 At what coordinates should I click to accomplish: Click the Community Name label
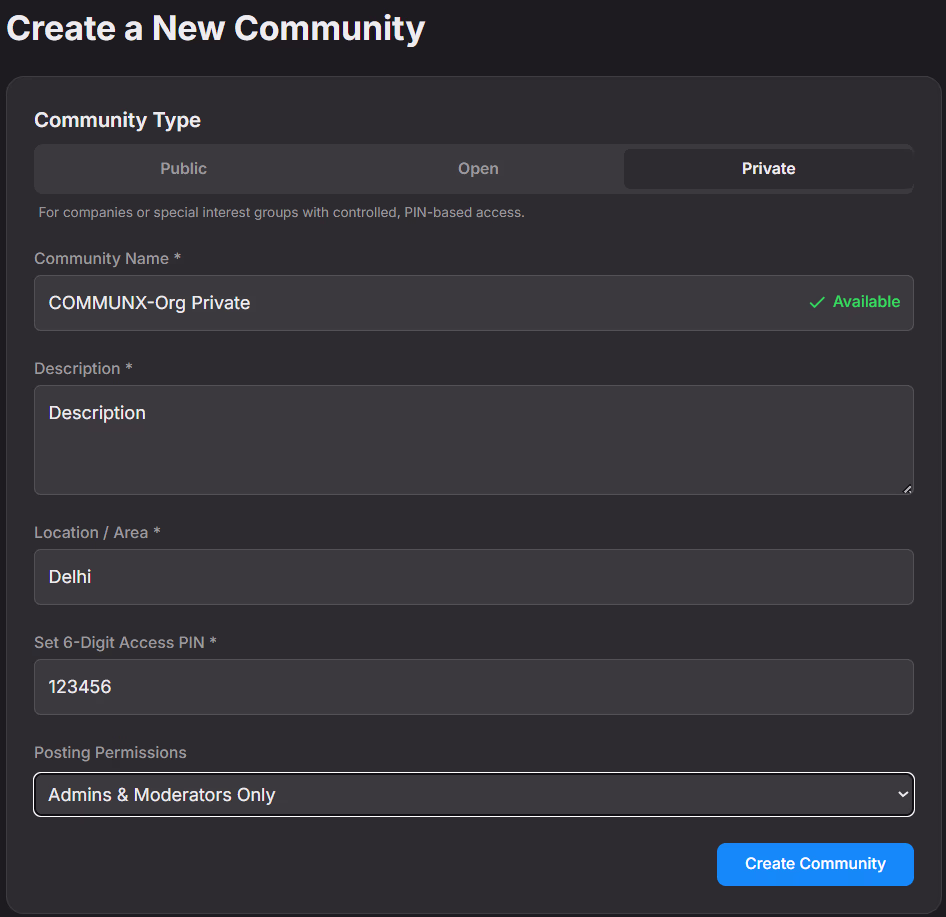click(x=107, y=258)
